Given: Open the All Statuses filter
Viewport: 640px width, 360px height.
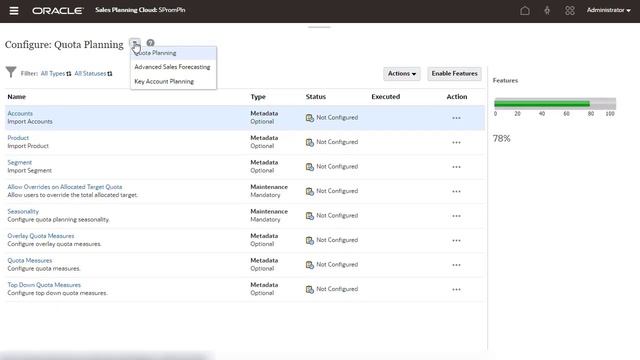Looking at the screenshot, I should pyautogui.click(x=93, y=73).
